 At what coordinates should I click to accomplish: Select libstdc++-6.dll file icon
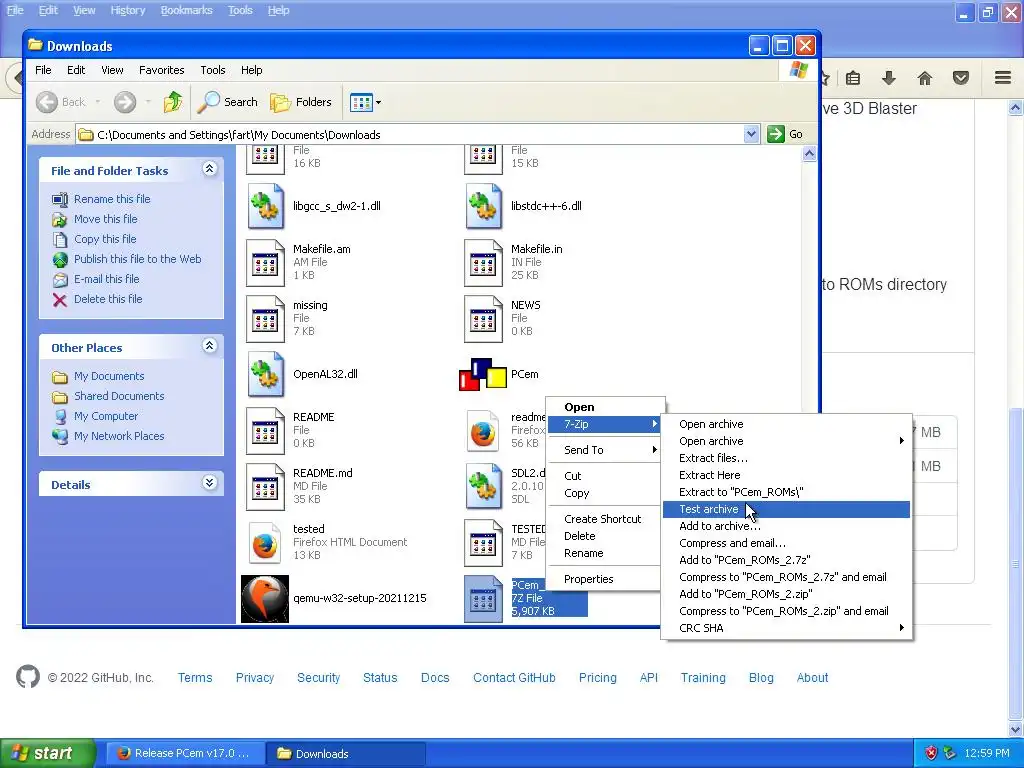tap(484, 206)
